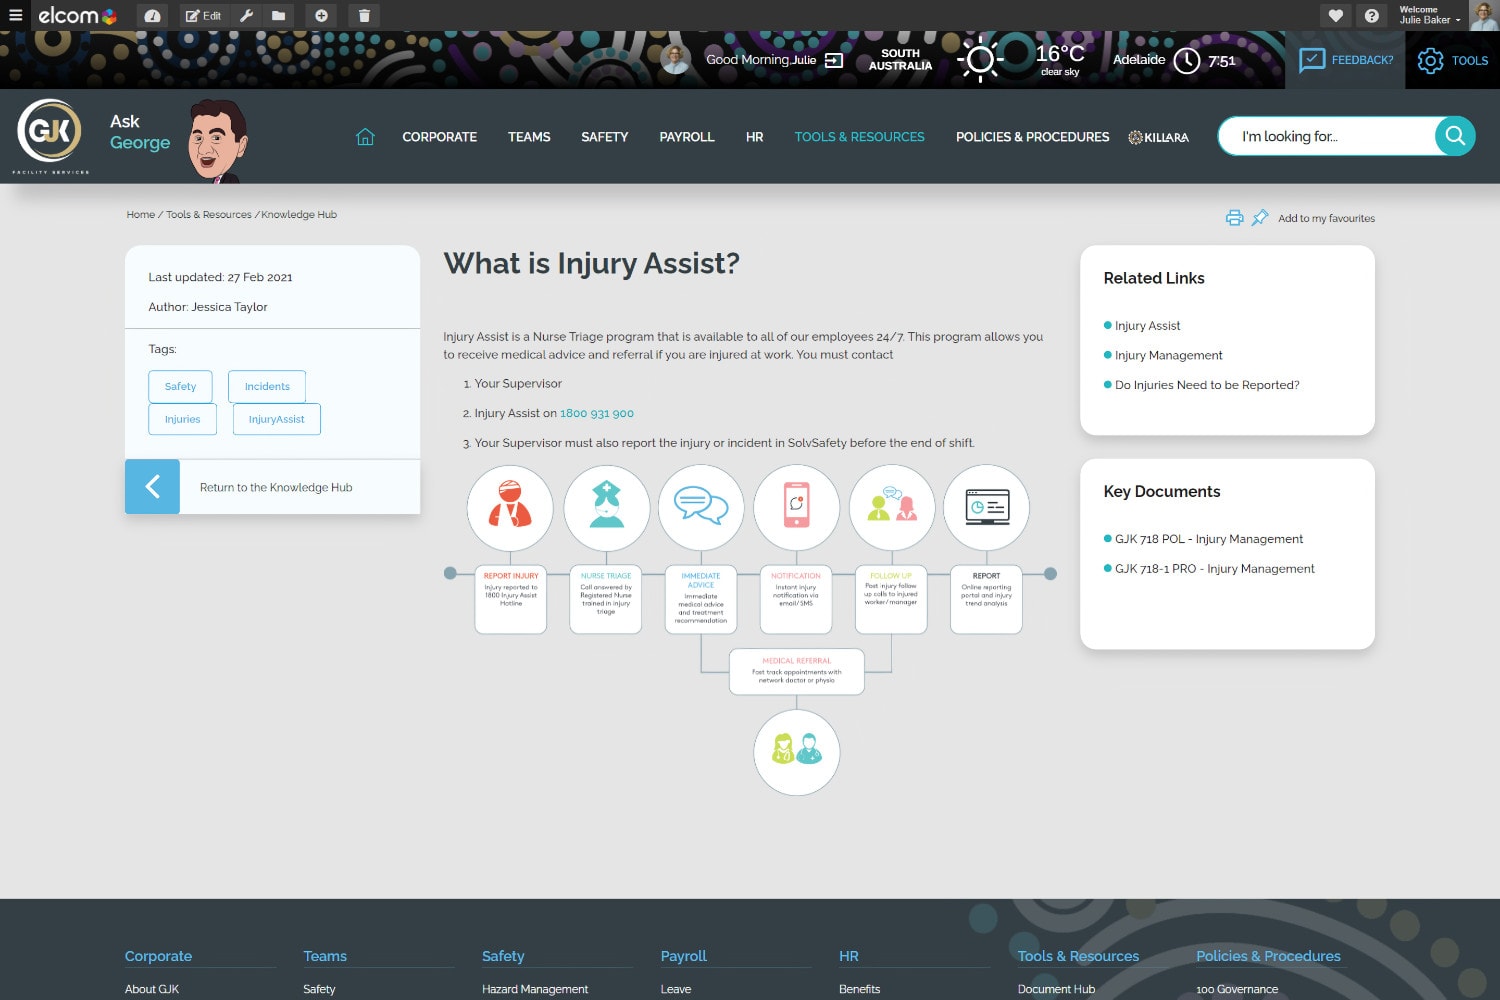
Task: Click Tools & Resources in the breadcrumb
Action: tap(209, 215)
